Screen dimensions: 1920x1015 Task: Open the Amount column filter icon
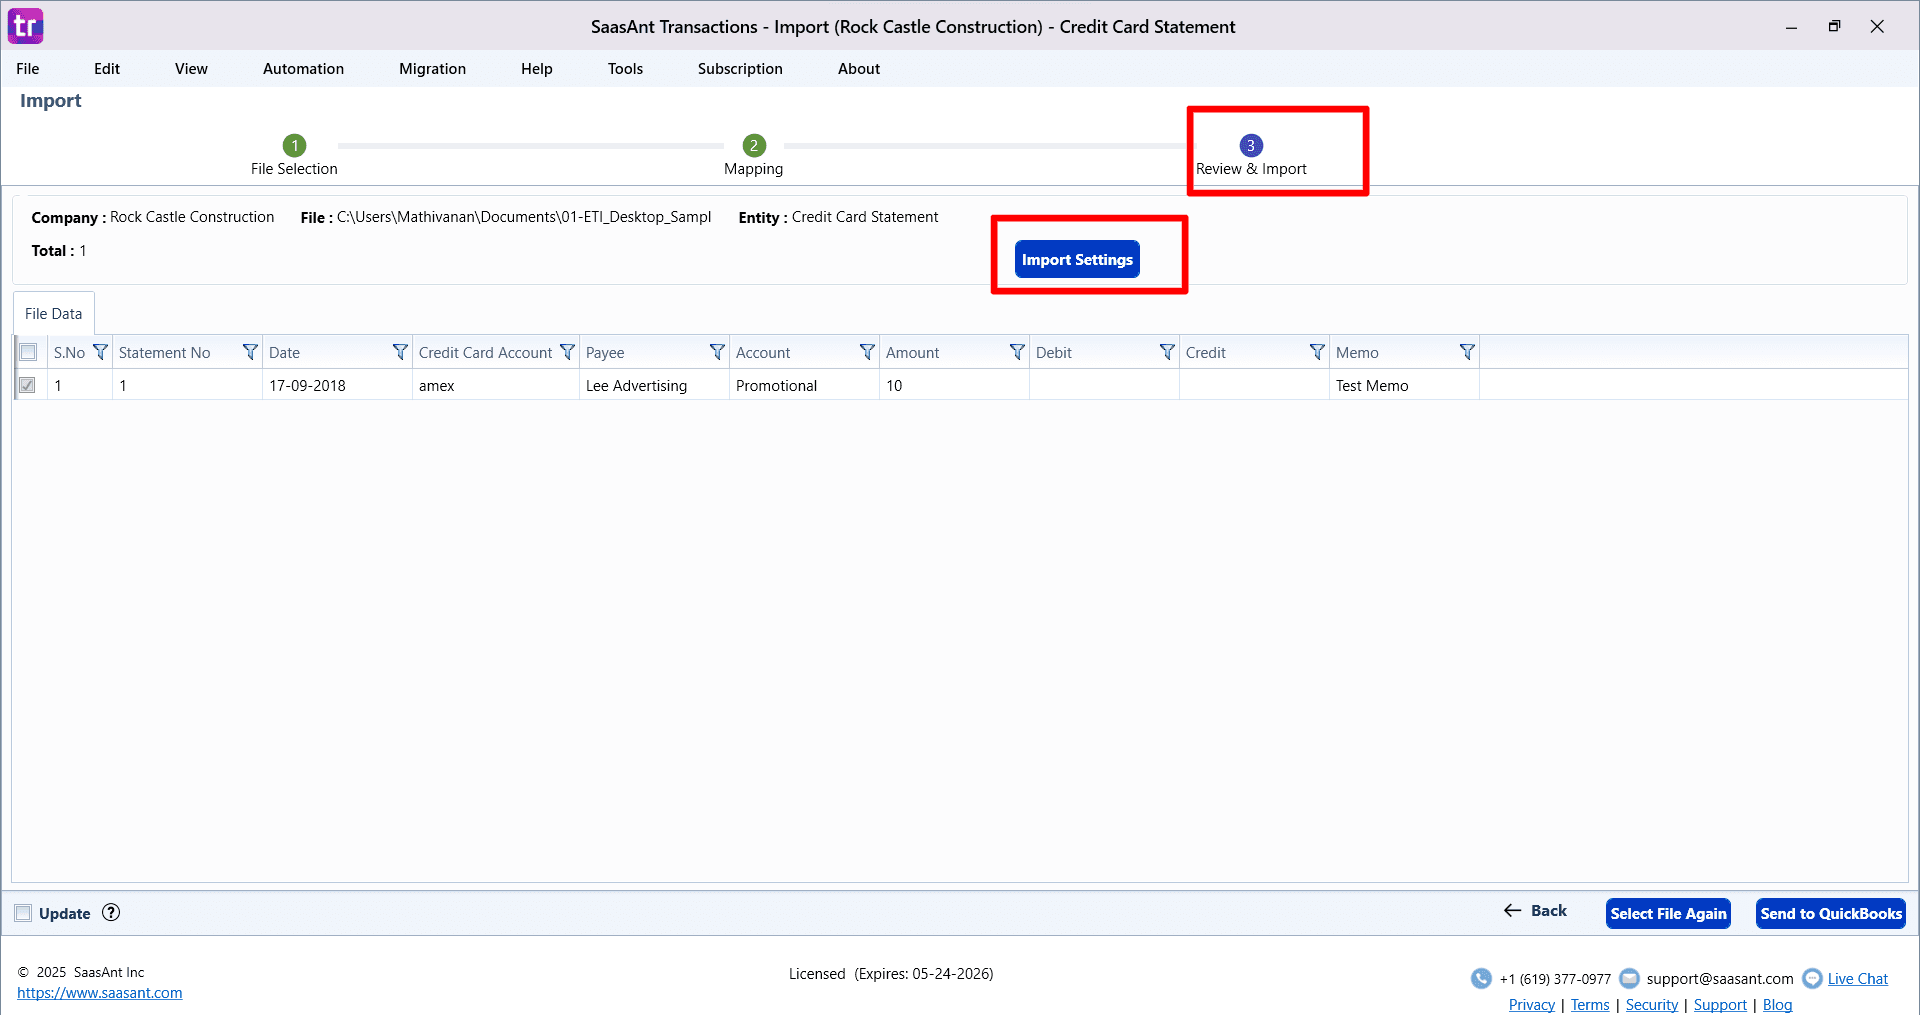click(1017, 352)
